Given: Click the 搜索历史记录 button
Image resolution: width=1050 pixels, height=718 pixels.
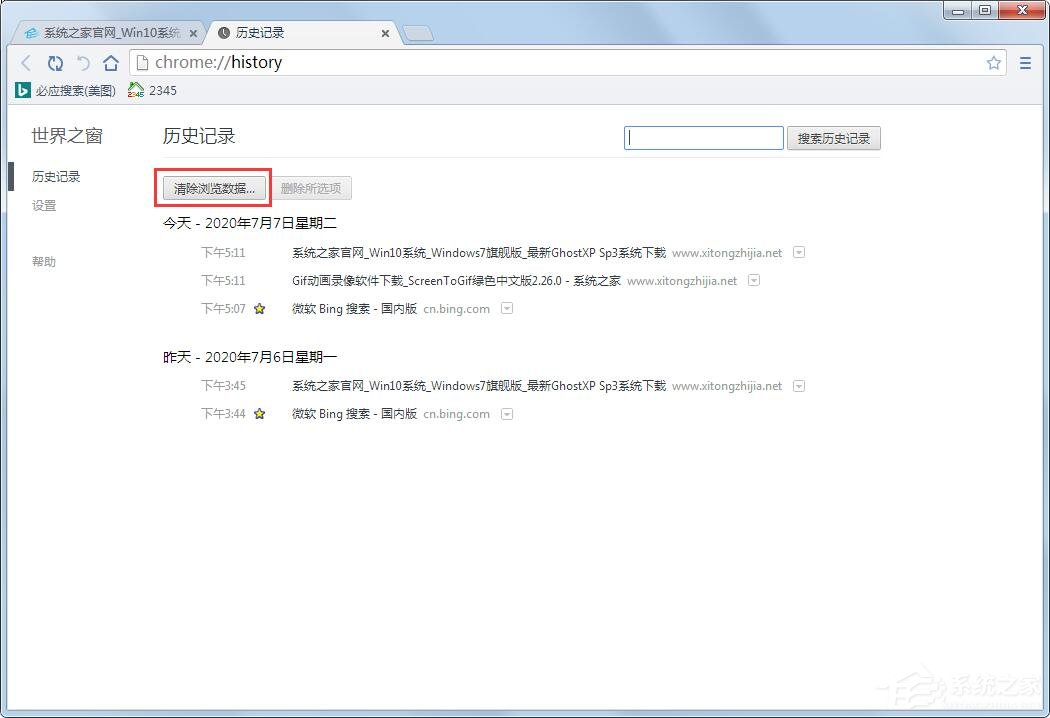Looking at the screenshot, I should pos(833,137).
